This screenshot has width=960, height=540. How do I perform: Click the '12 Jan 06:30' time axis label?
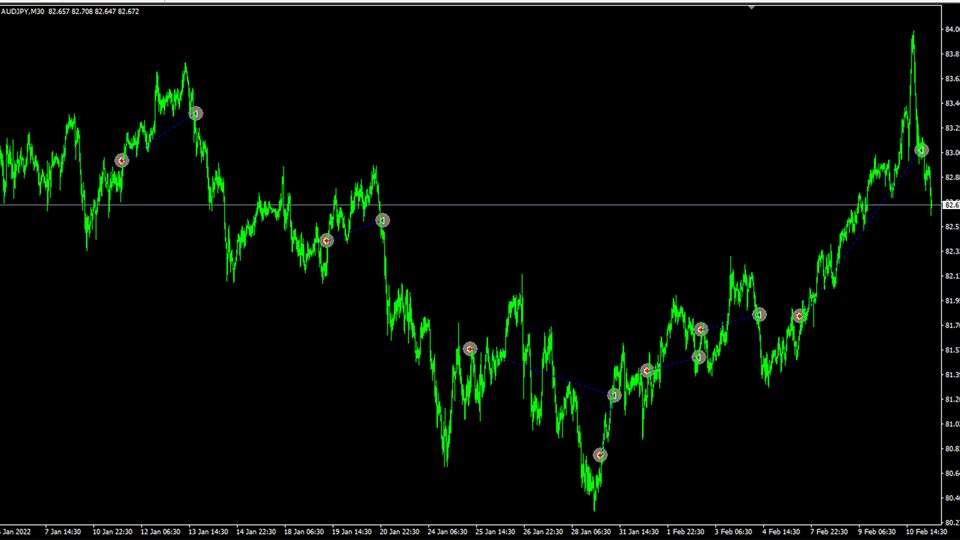[x=160, y=532]
